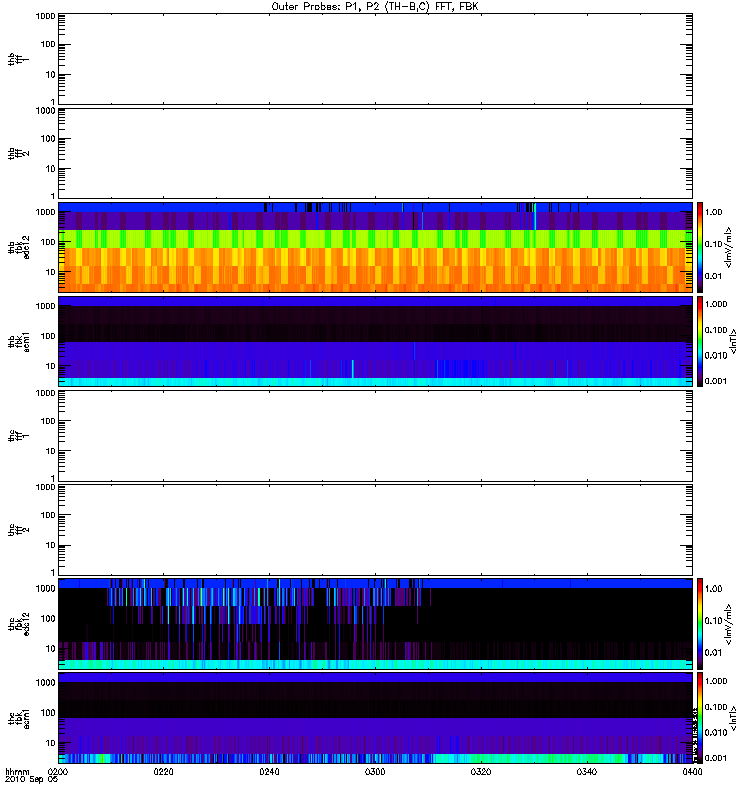Click the '1.000' tick on thc scm1 color bar
750x800 pixels.
tap(716, 681)
